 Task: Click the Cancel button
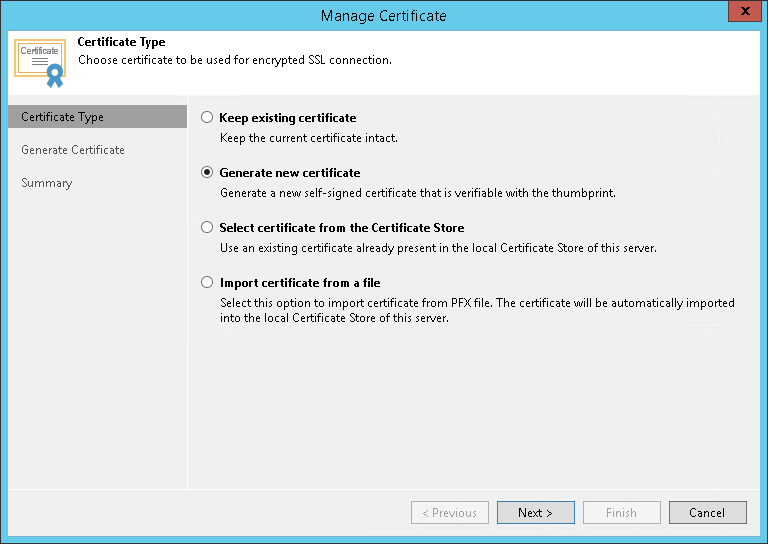click(x=707, y=513)
